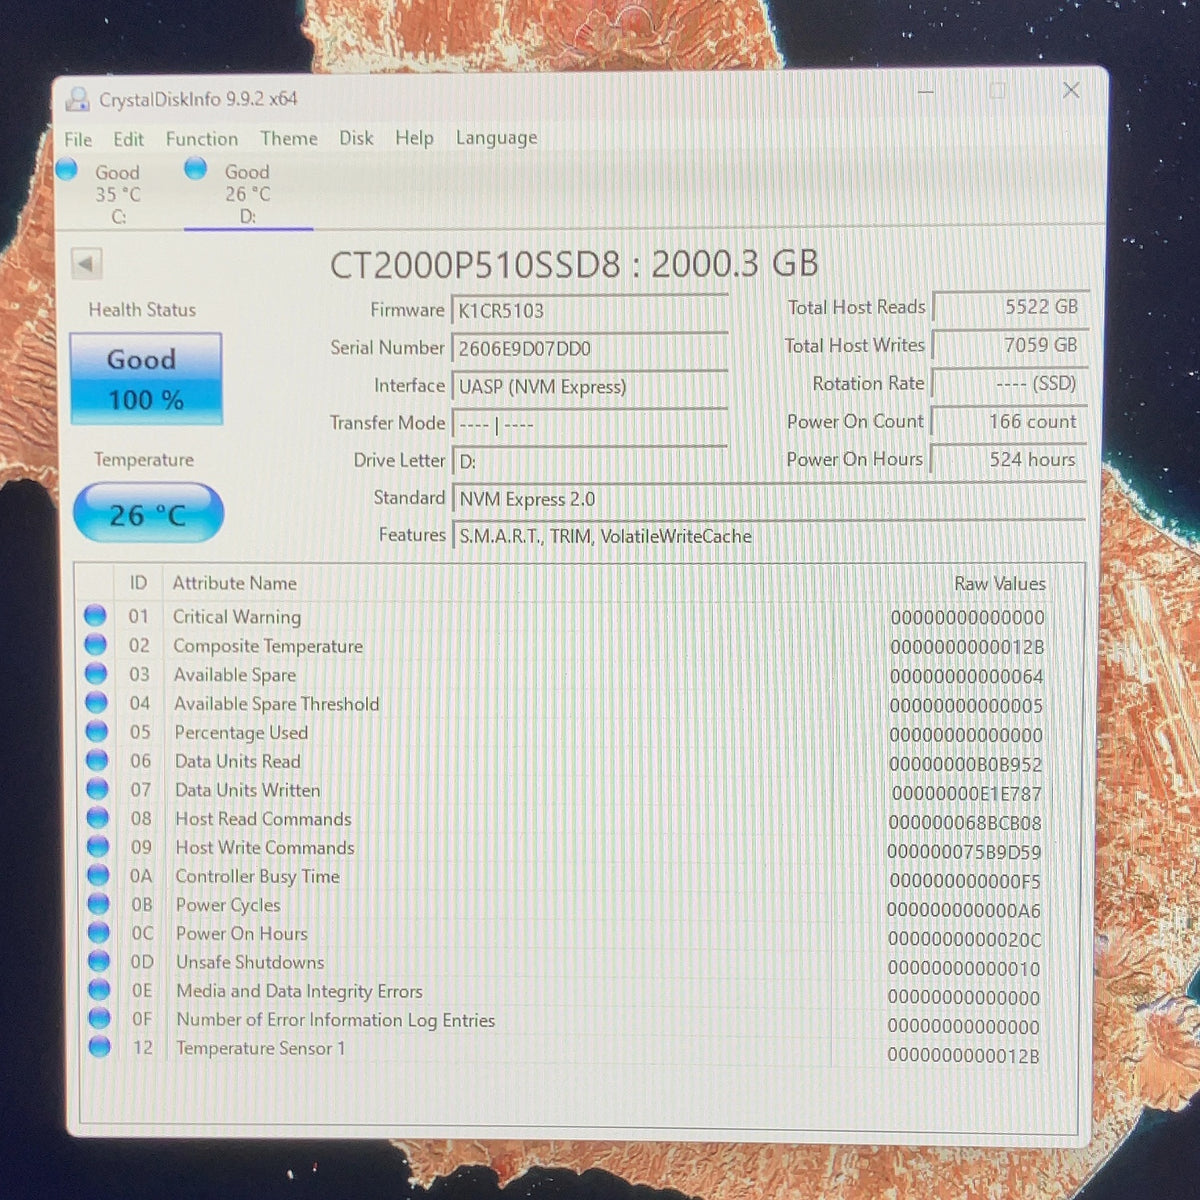Screen dimensions: 1200x1200
Task: Open the Theme menu
Action: [x=289, y=138]
